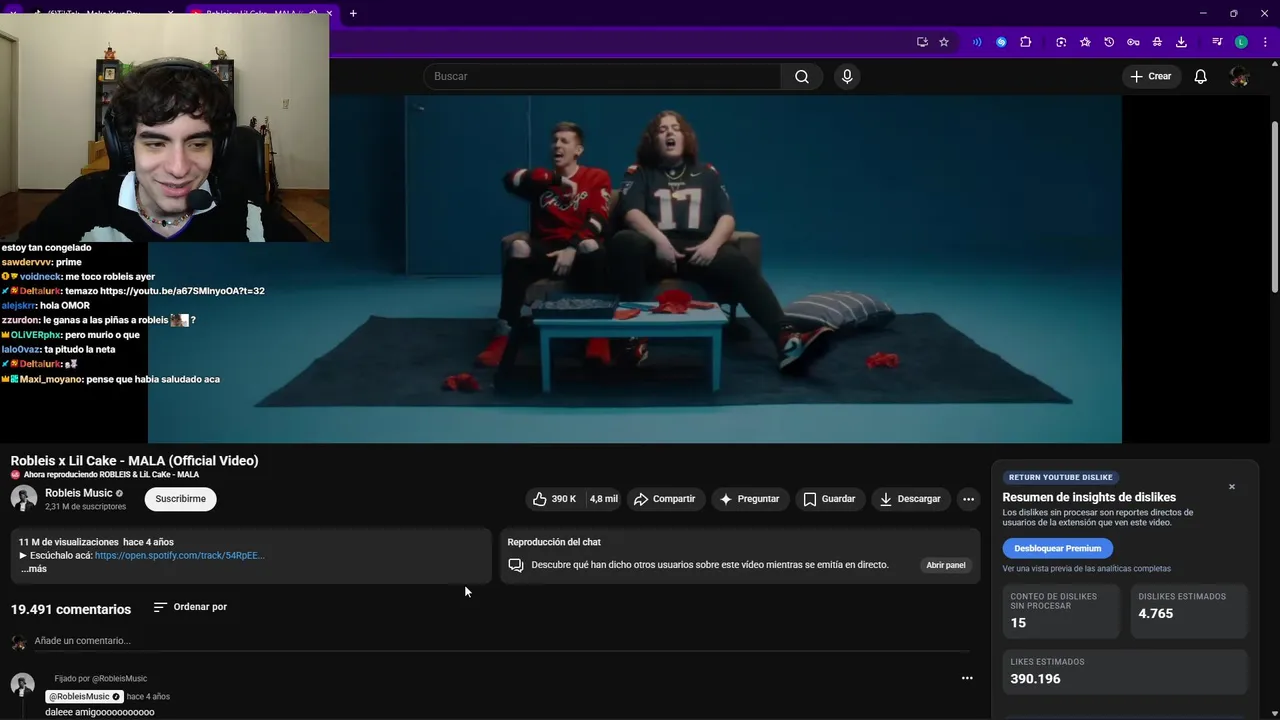Click the Dislikes estimados 4.765 card
Screen dimensions: 1280x720
point(1189,611)
